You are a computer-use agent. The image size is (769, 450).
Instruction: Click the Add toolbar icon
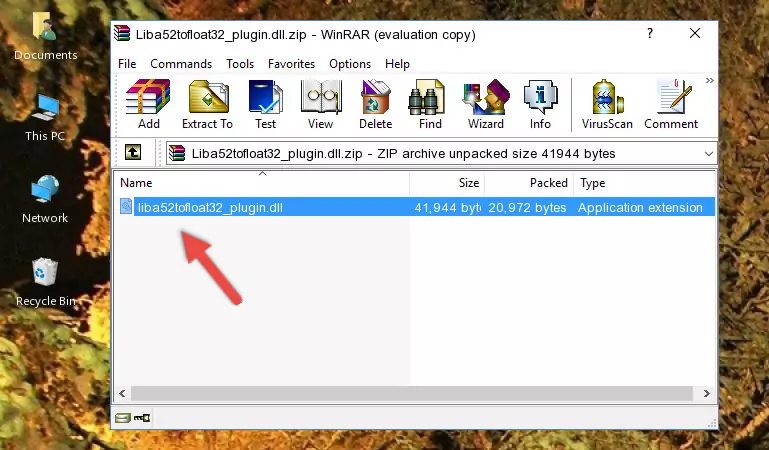(148, 104)
